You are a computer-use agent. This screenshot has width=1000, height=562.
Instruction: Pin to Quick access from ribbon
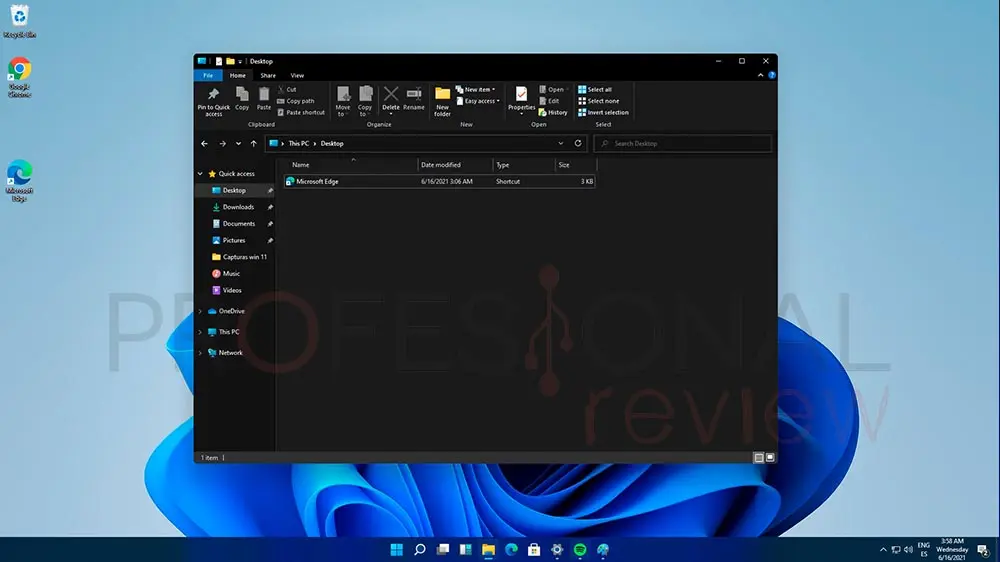pos(214,101)
